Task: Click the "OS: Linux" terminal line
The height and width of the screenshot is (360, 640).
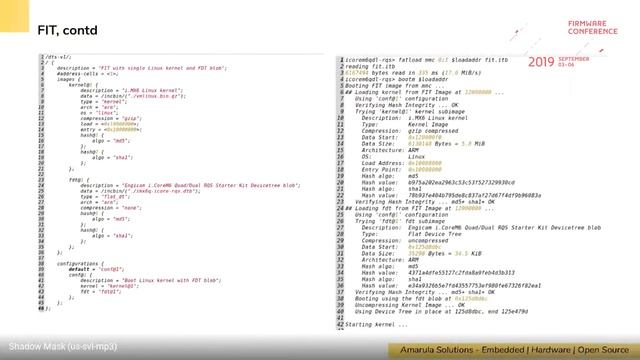Action: pyautogui.click(x=393, y=157)
